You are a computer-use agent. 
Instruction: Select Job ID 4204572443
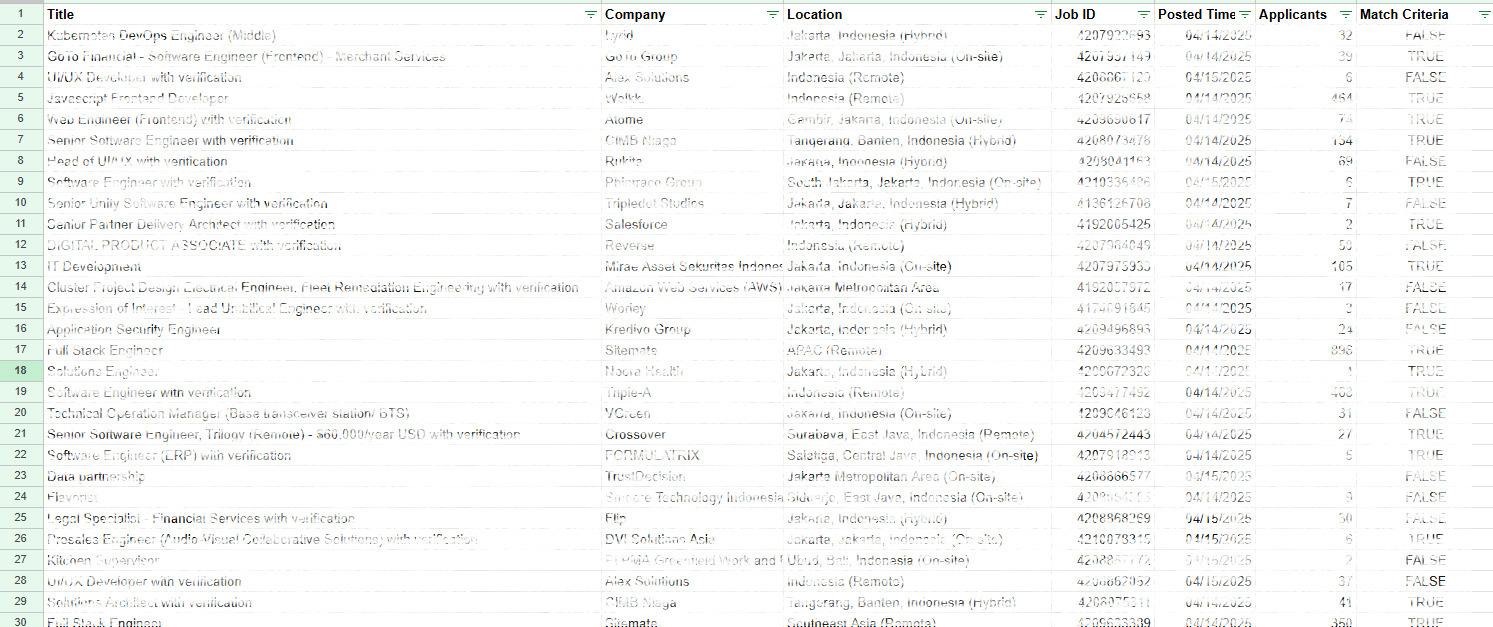pyautogui.click(x=1103, y=434)
